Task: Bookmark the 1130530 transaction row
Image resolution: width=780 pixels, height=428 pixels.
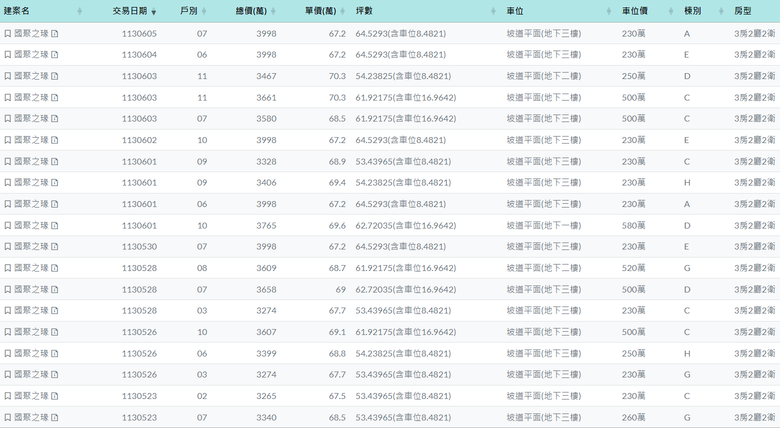Action: click(x=7, y=247)
